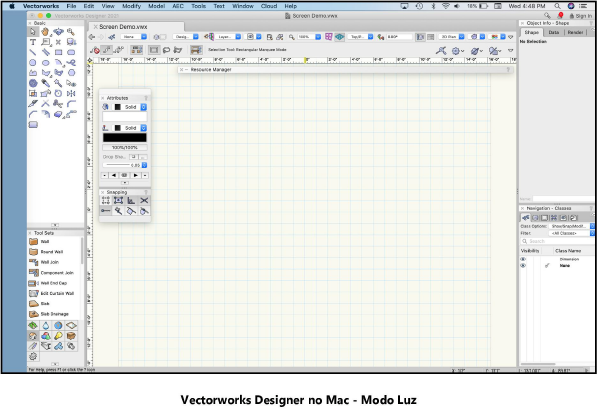Select the Freehand tool
Screen dimensions: 597x416
click(x=71, y=62)
